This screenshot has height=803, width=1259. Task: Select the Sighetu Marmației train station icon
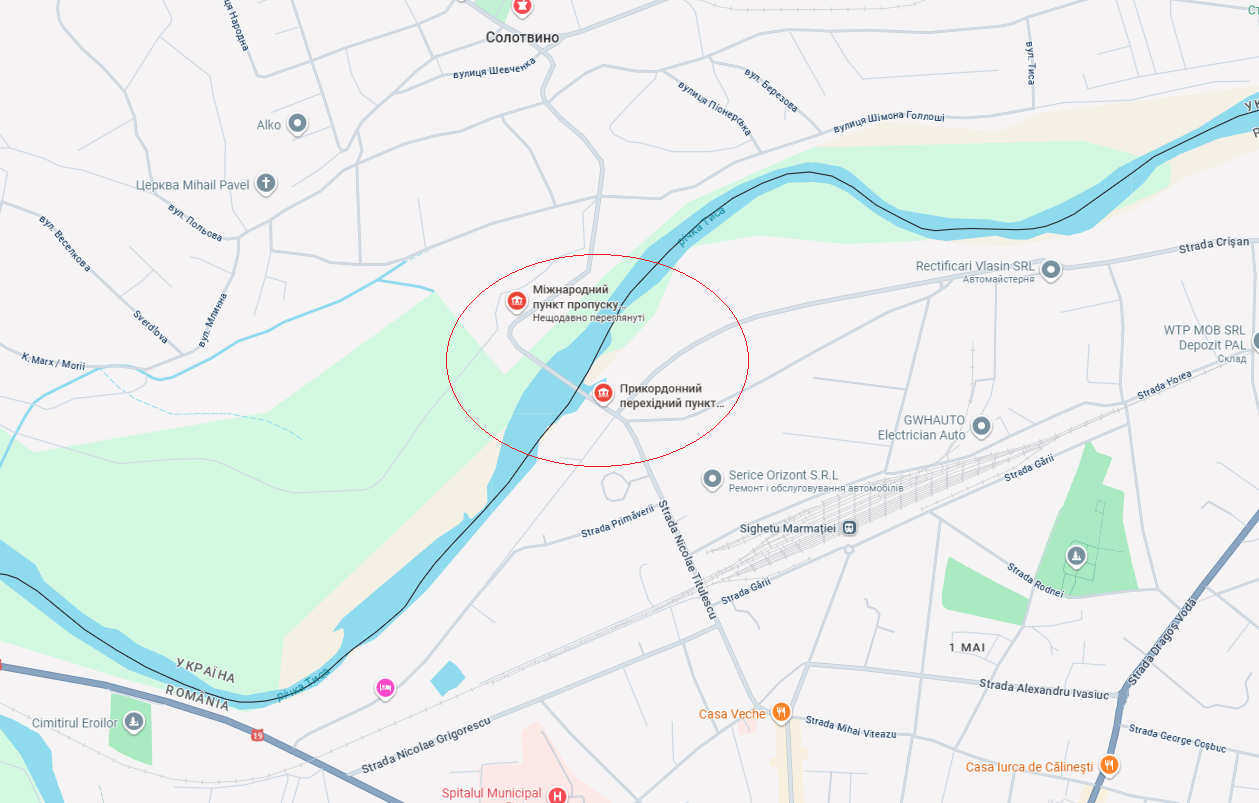click(x=849, y=527)
